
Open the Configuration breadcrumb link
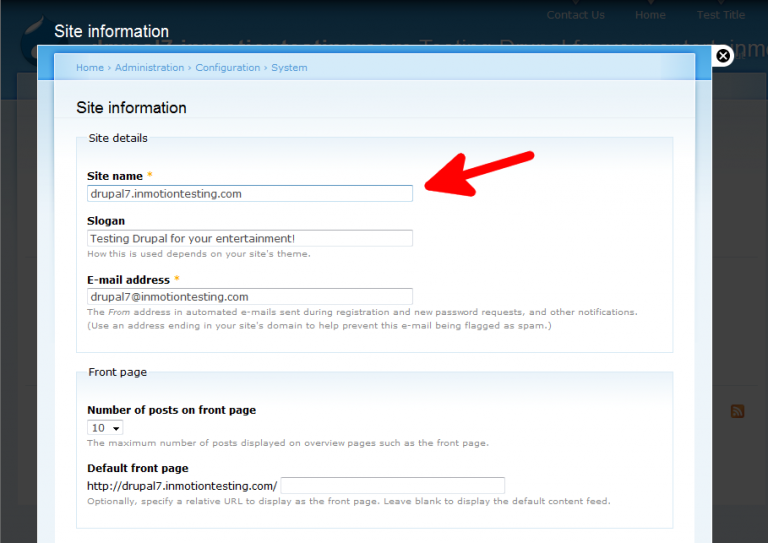point(228,68)
